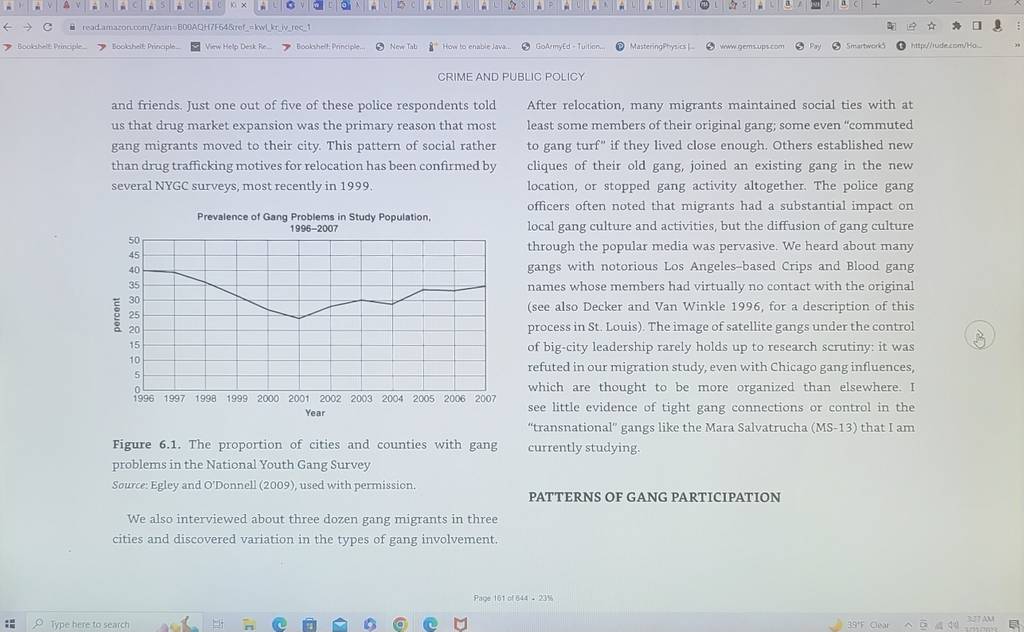Viewport: 1024px width, 632px height.
Task: Click the read.amazon.com address bar
Action: pos(457,27)
